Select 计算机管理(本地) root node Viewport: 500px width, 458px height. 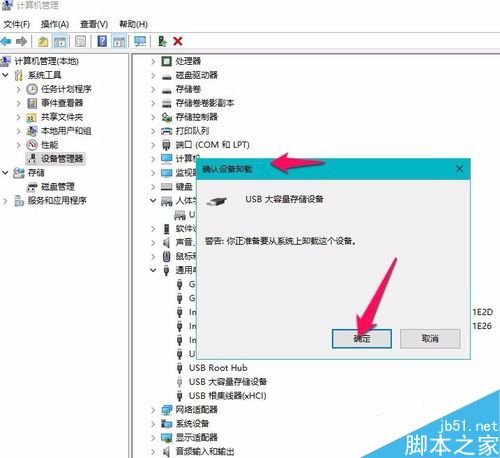(x=46, y=61)
